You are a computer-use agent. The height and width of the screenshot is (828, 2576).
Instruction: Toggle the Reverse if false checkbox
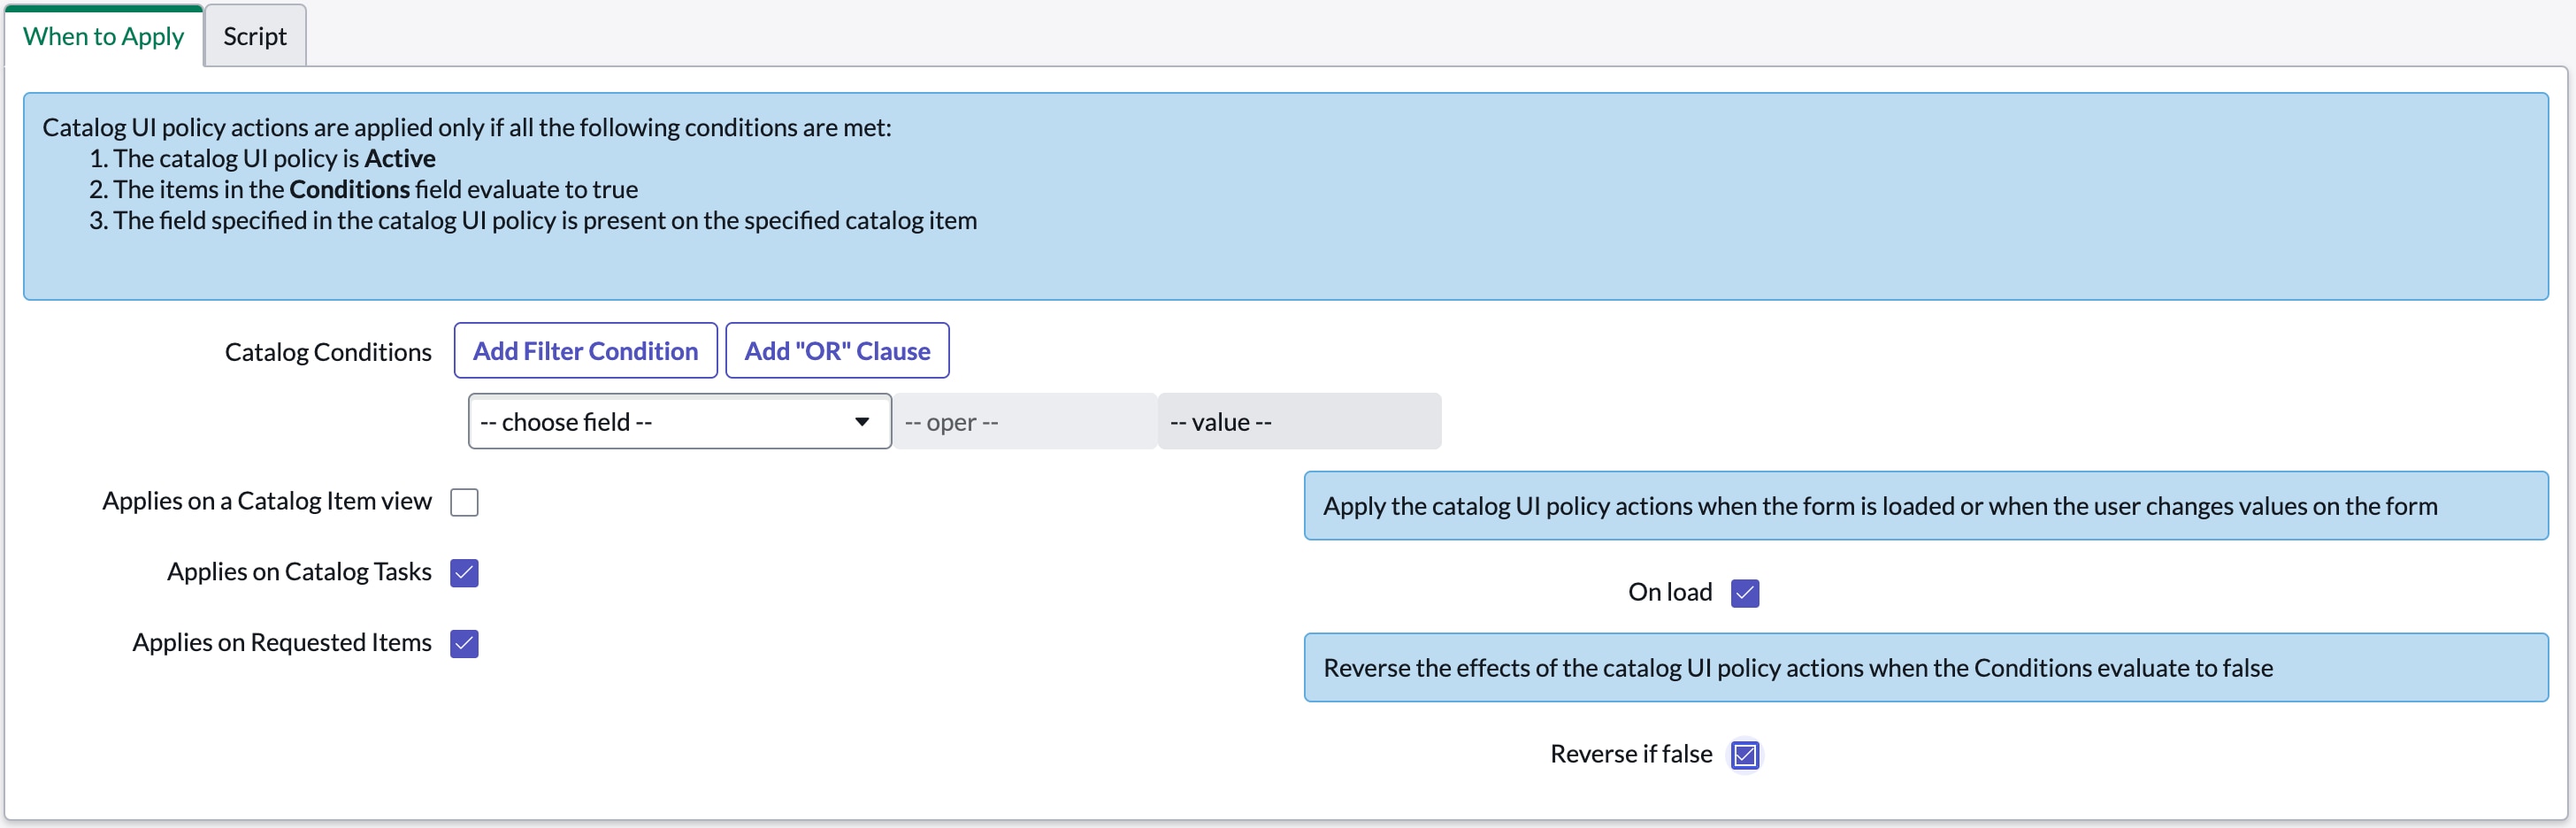click(1744, 755)
